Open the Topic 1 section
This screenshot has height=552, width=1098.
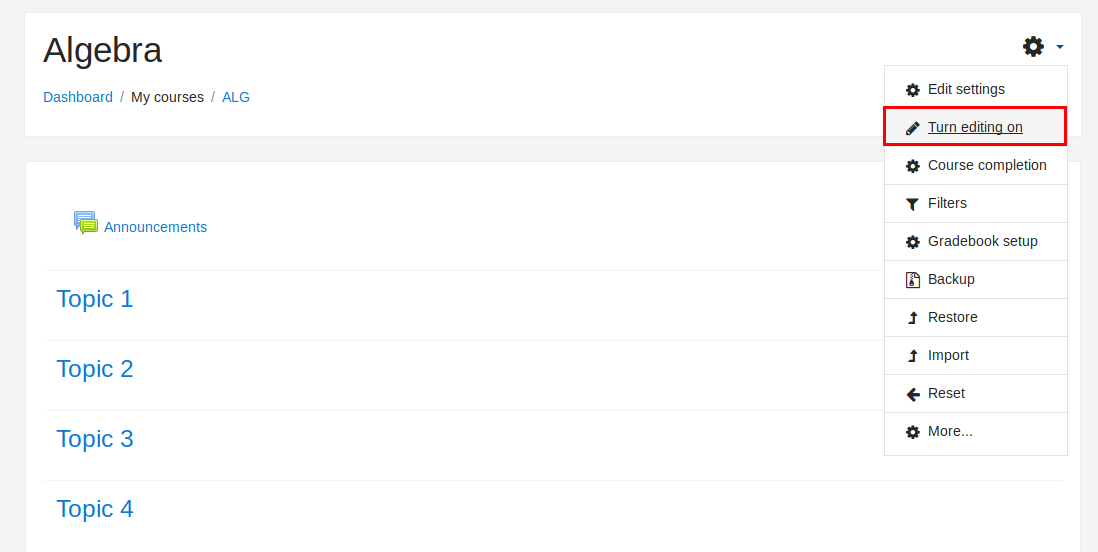[95, 299]
